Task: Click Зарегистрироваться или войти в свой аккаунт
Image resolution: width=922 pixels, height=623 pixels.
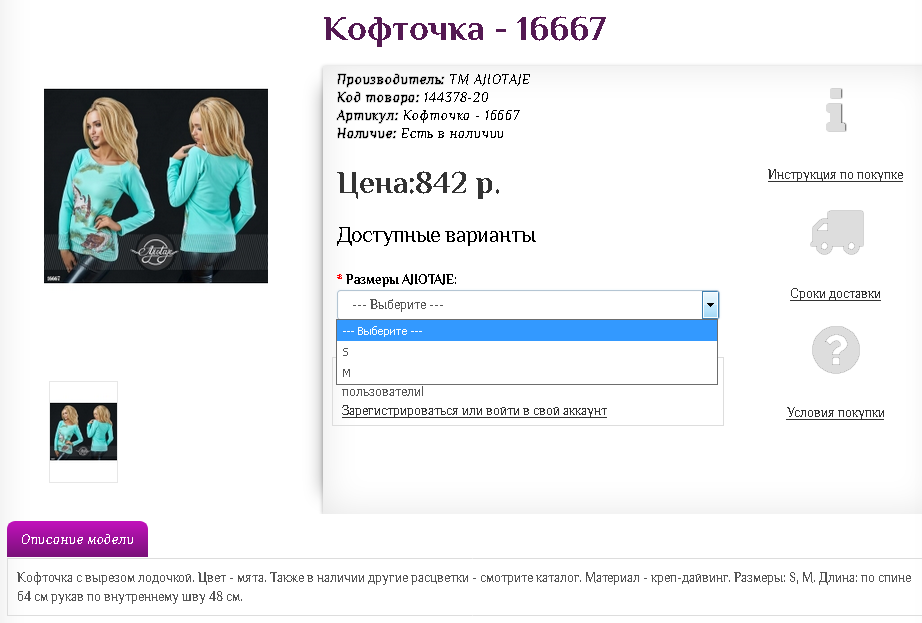Action: coord(474,411)
